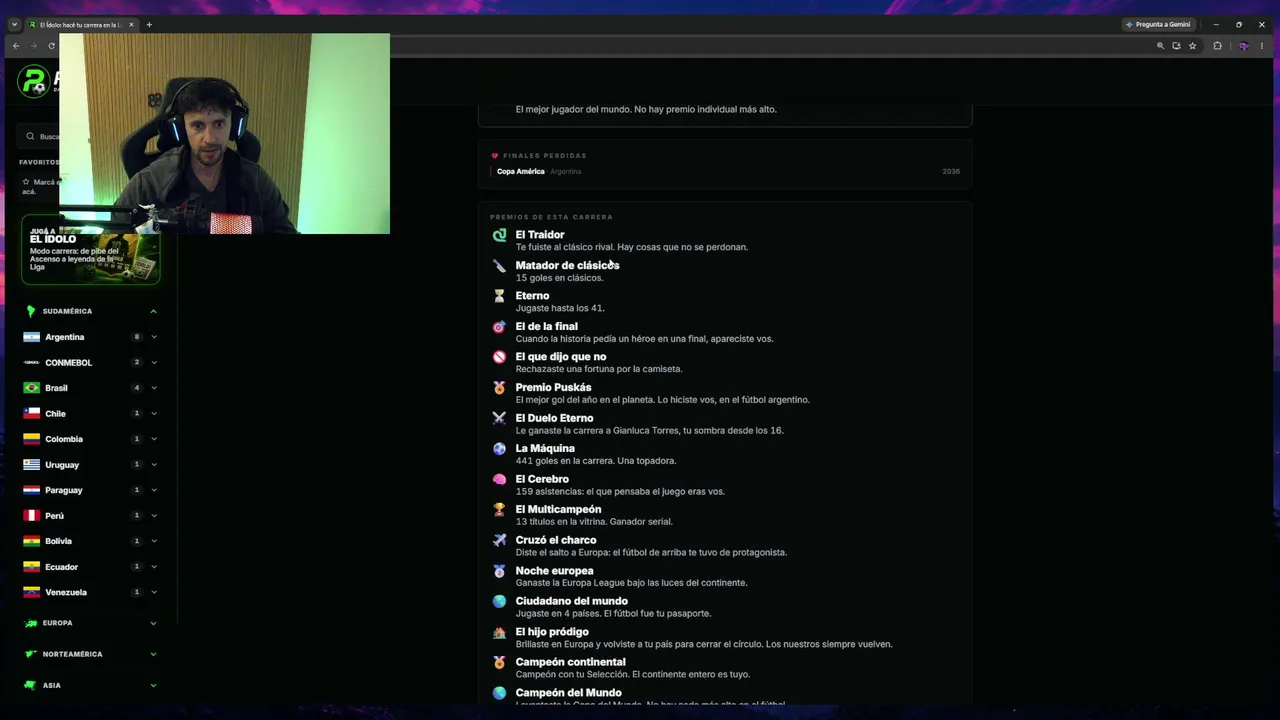Click the prohibited icon beside El que dijo que no
Screen dimensions: 1280x720
click(x=499, y=357)
